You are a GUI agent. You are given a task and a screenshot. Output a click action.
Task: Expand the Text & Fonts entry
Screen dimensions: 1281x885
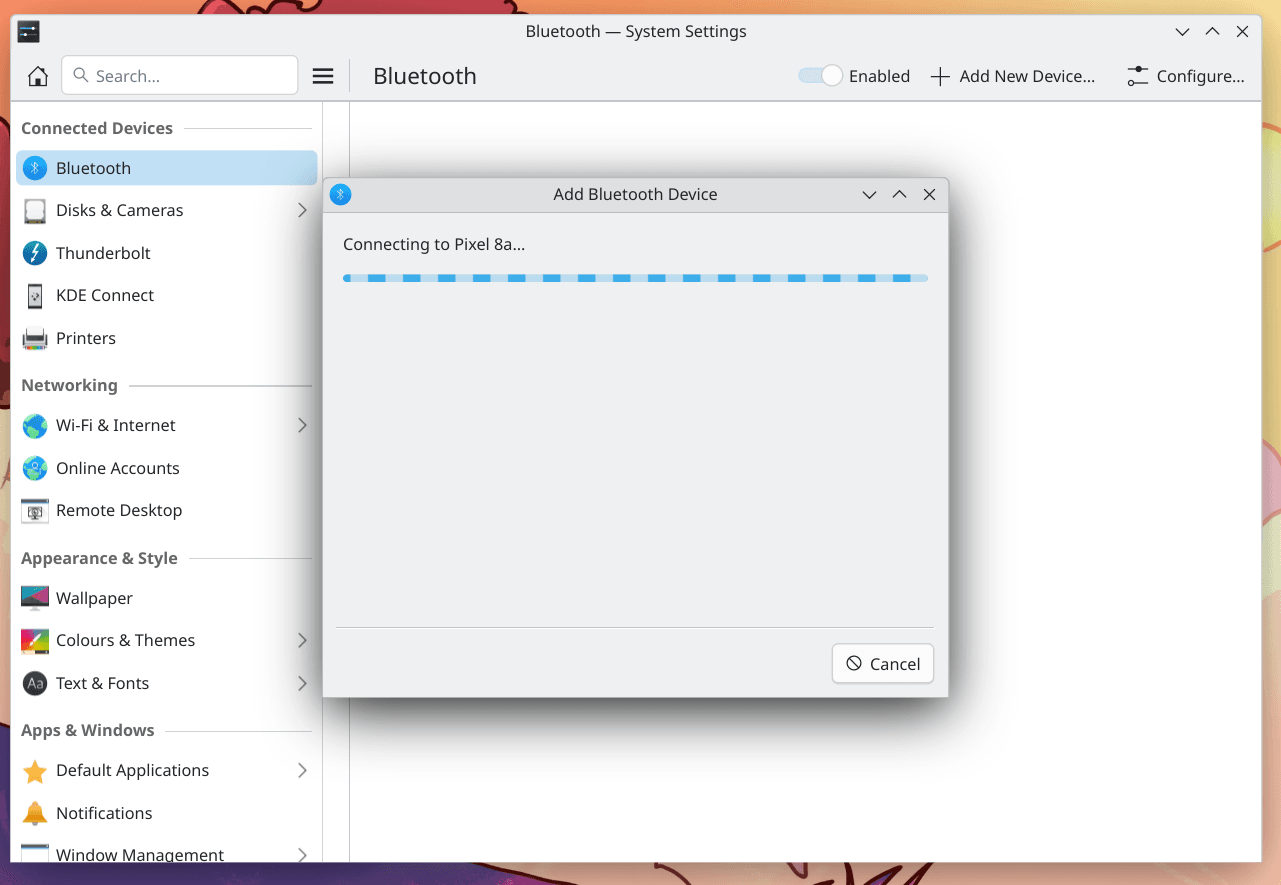pyautogui.click(x=302, y=683)
